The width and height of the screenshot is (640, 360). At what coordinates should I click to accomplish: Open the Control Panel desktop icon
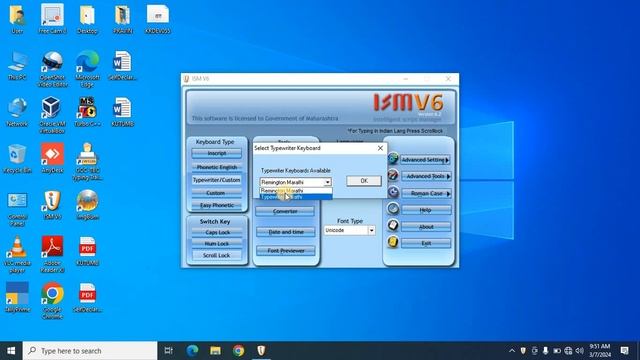click(17, 209)
